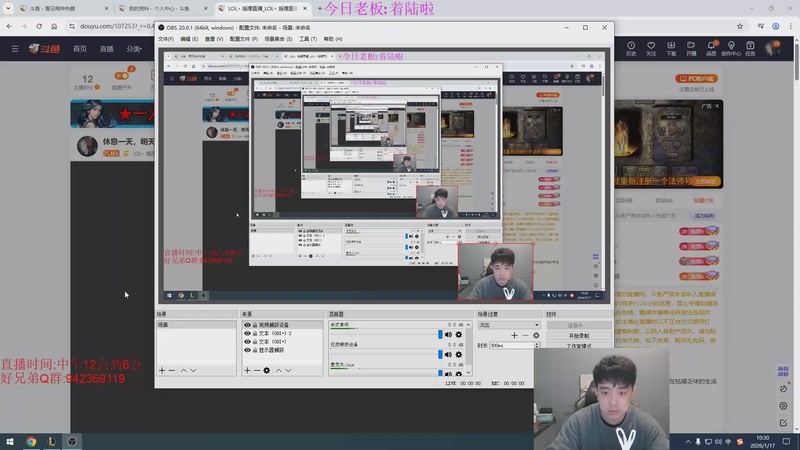Mute the 视频捕获设备 mixer channel
Viewport: 800px width, 450px height.
click(x=448, y=355)
